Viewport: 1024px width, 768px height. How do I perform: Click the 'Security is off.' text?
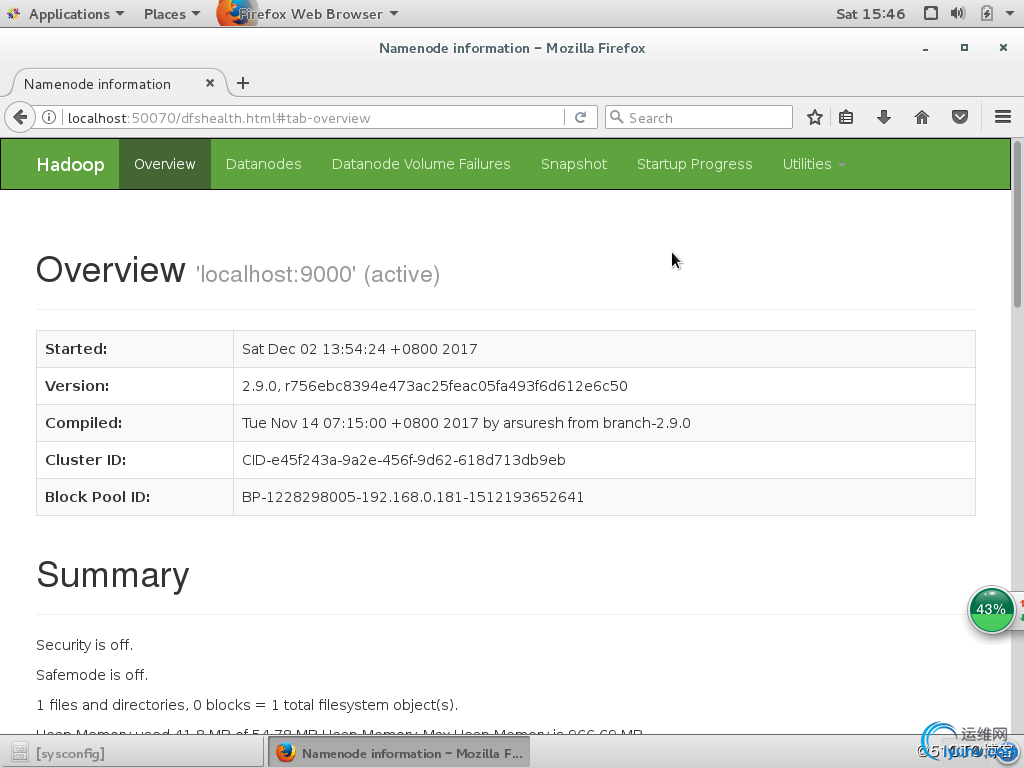click(x=84, y=645)
